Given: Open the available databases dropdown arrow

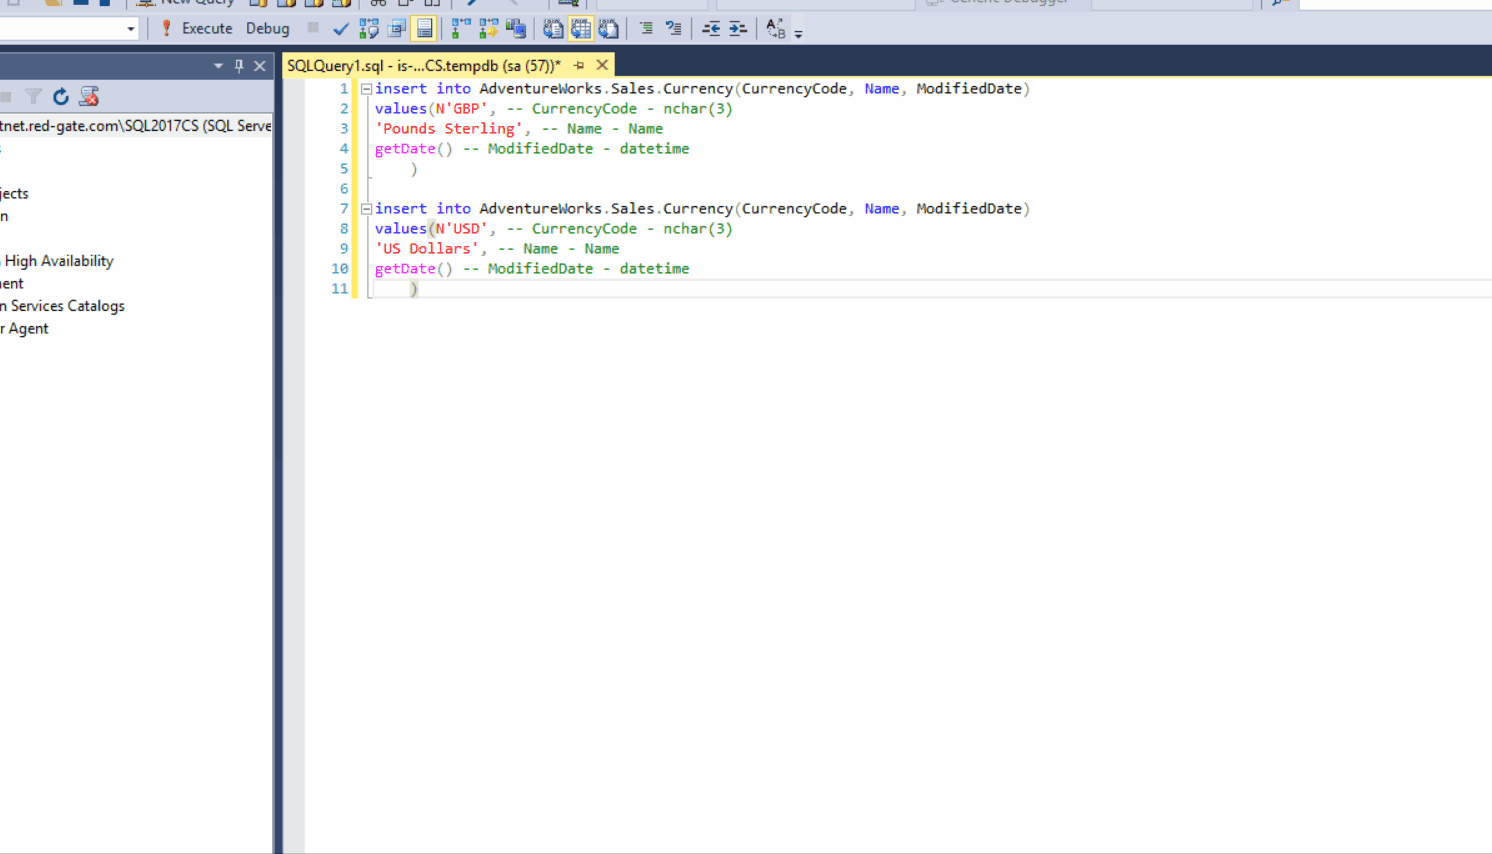Looking at the screenshot, I should click(130, 29).
